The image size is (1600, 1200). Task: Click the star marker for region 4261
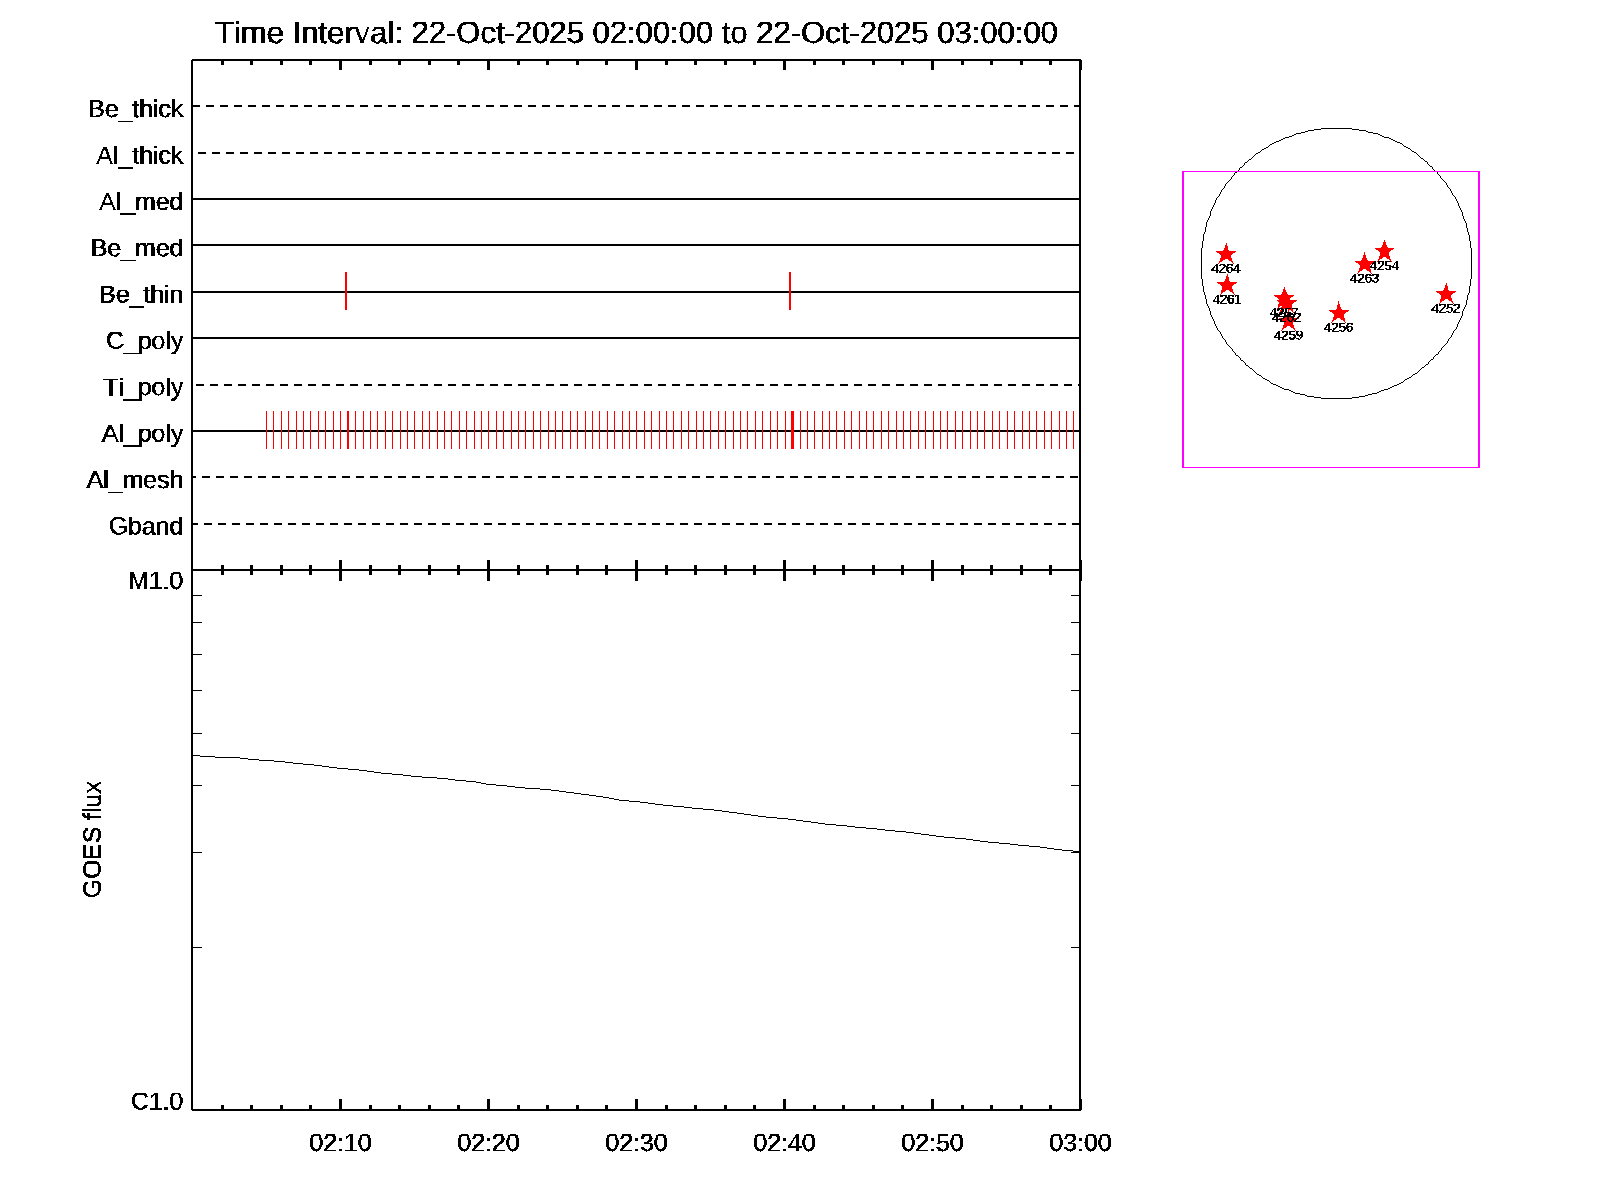(1227, 286)
